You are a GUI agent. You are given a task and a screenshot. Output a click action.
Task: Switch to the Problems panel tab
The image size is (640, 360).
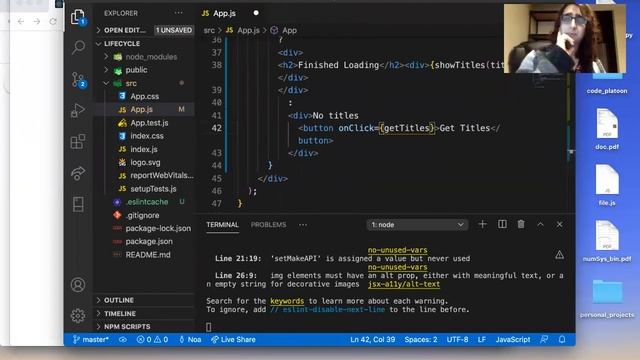(x=268, y=224)
